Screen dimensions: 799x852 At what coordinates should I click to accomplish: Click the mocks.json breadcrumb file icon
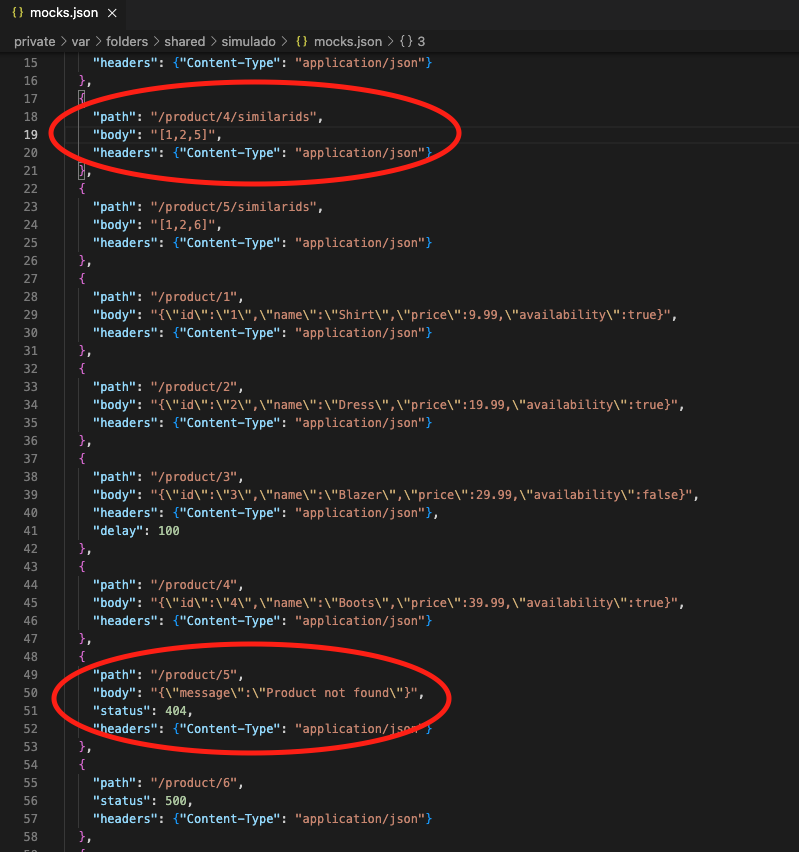(x=301, y=41)
